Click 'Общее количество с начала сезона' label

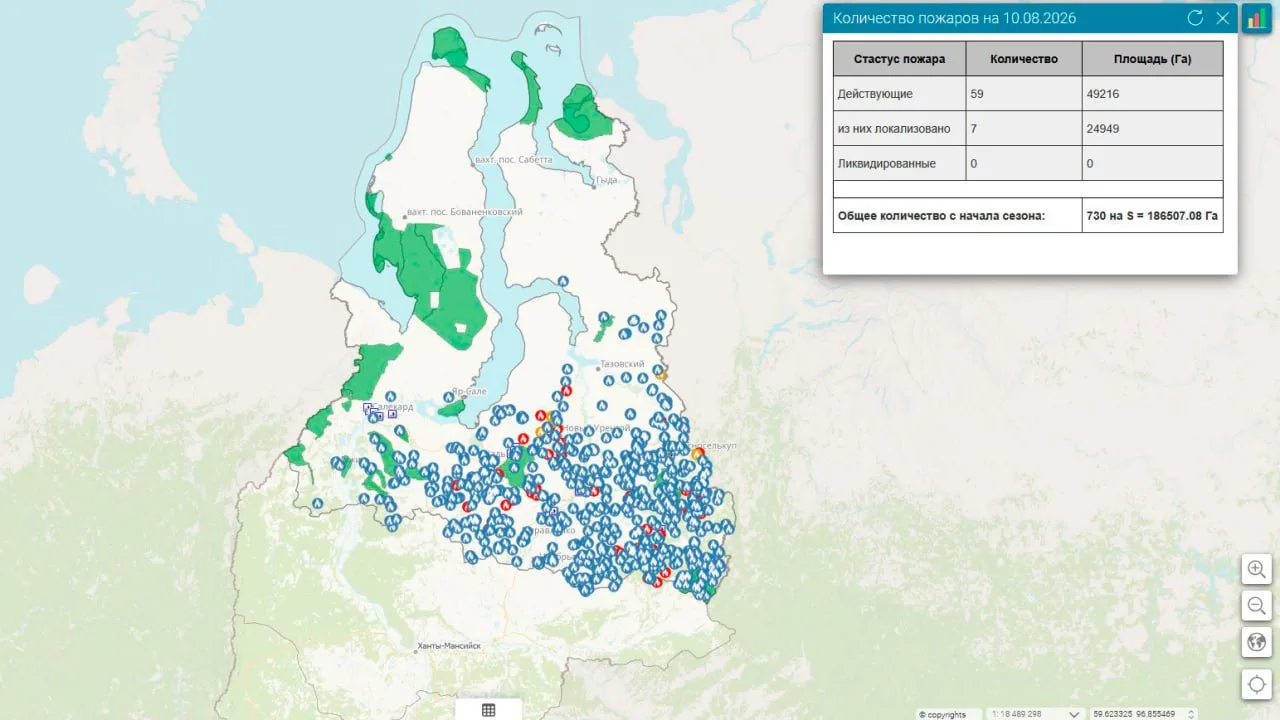(941, 215)
